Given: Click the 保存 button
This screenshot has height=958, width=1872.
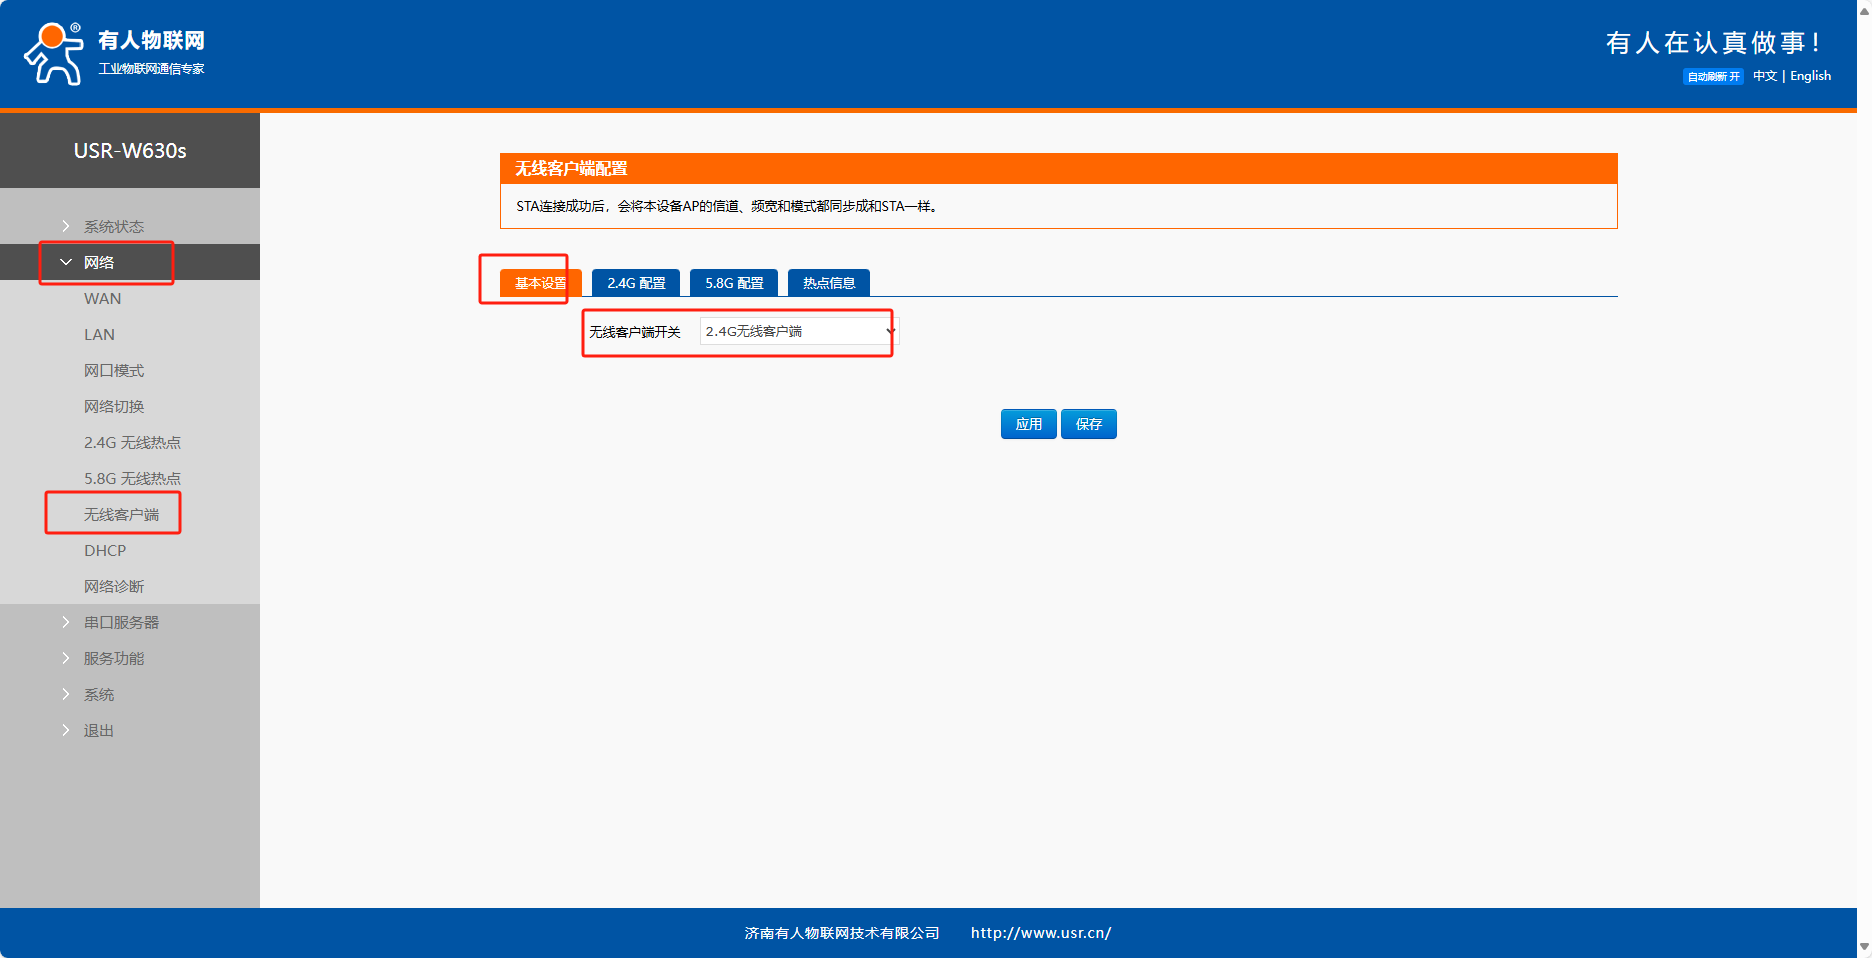Looking at the screenshot, I should pyautogui.click(x=1088, y=424).
